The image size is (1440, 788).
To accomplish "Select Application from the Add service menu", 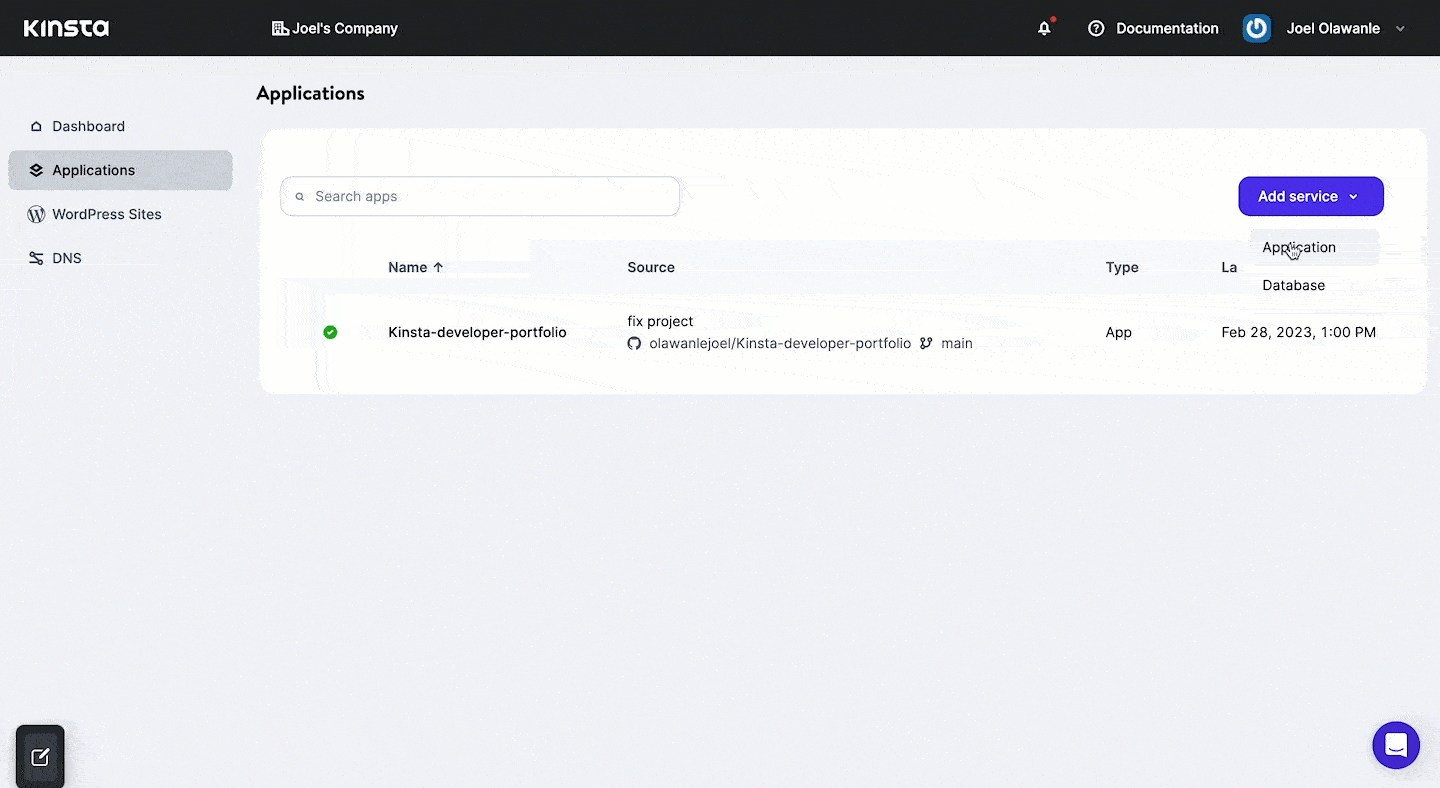I will (x=1300, y=247).
